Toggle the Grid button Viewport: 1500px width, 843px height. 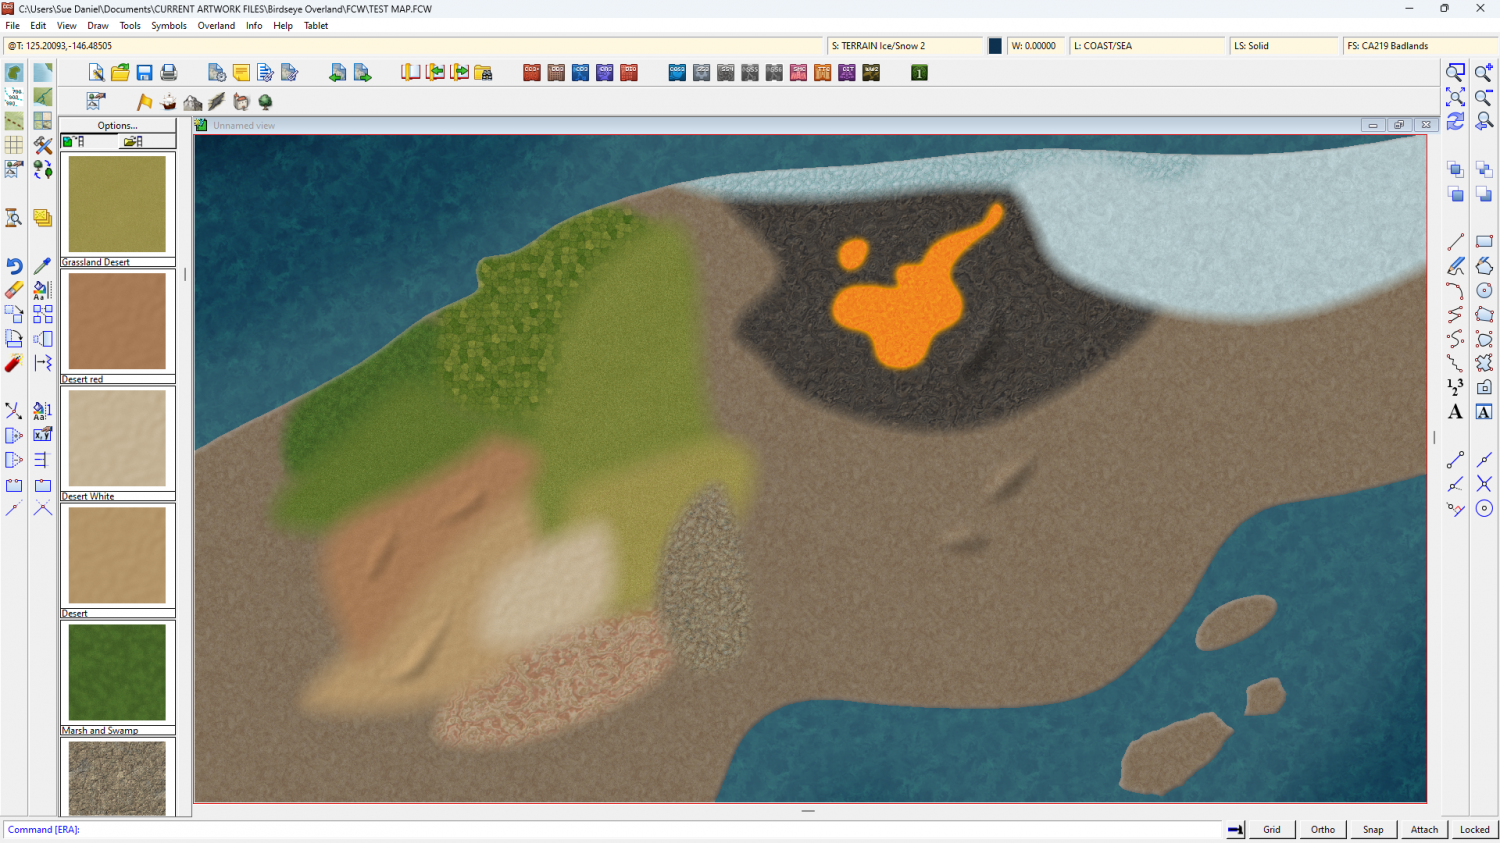pos(1272,829)
